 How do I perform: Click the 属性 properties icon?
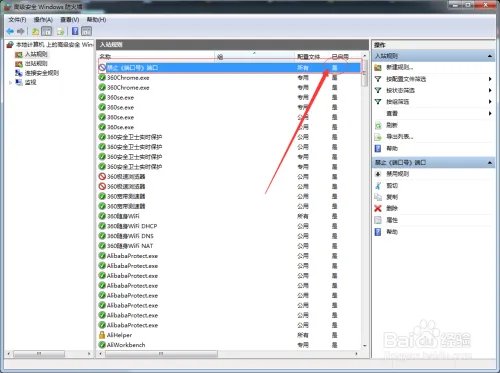pyautogui.click(x=378, y=220)
